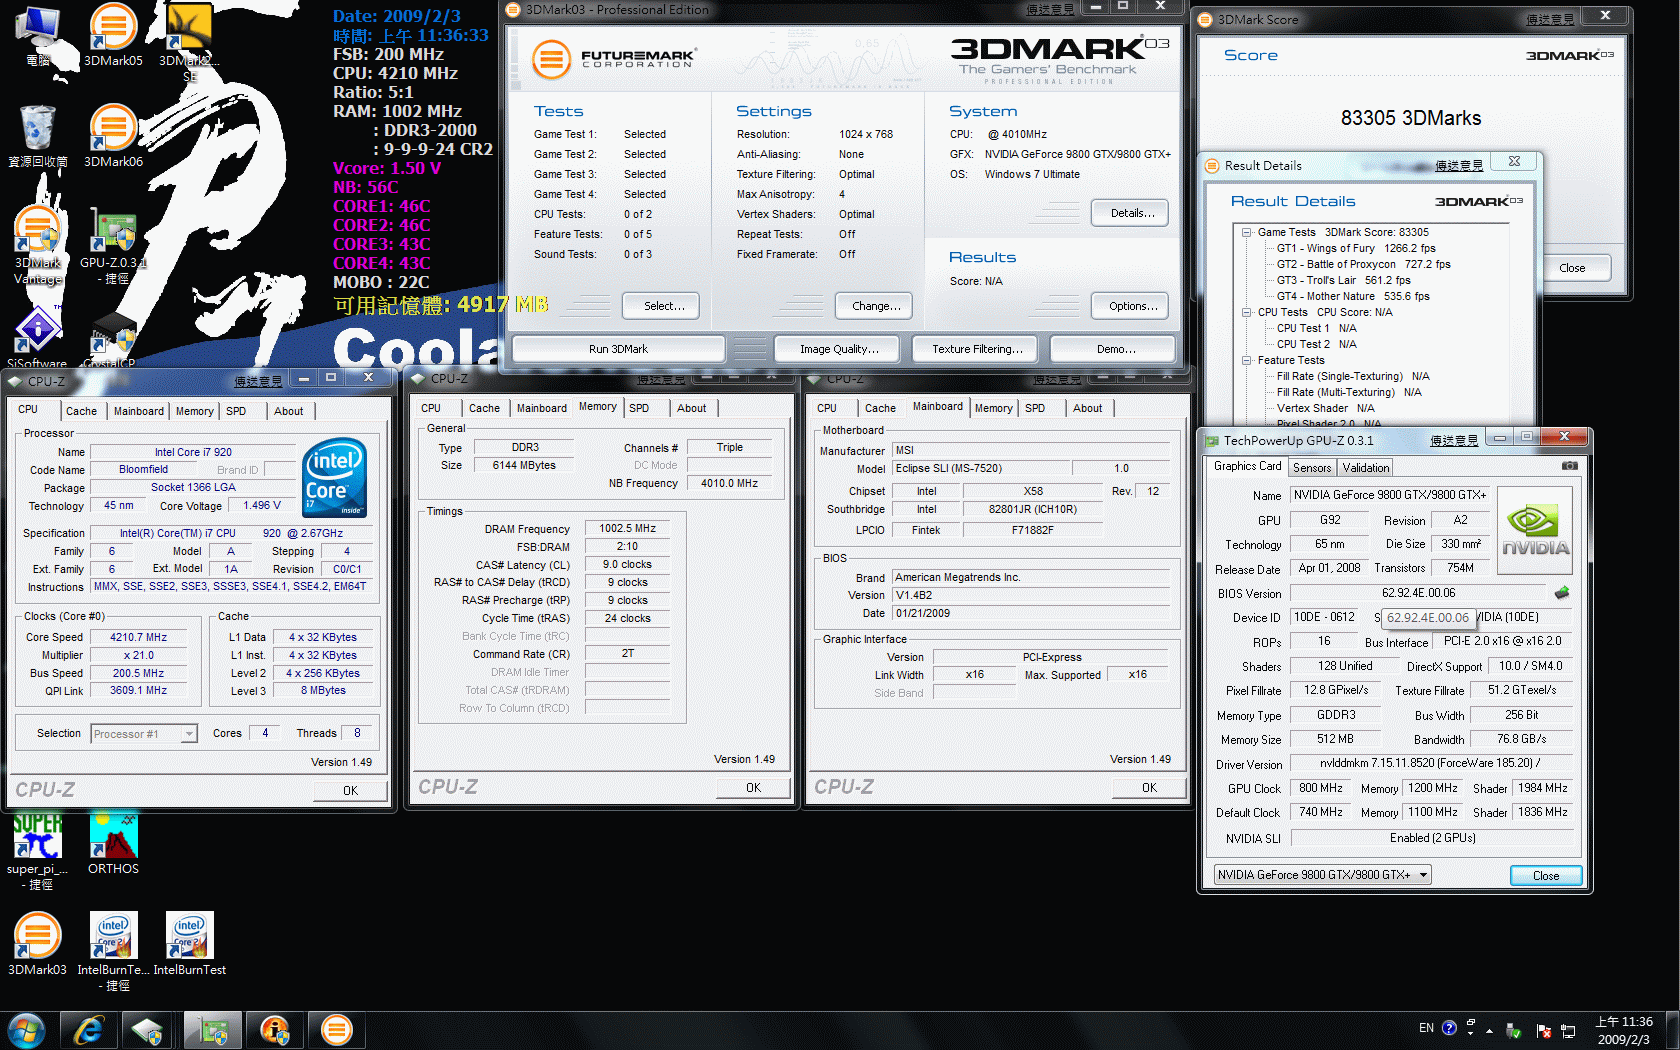
Task: Open the 3DMark03 desktop shortcut
Action: (x=37, y=944)
